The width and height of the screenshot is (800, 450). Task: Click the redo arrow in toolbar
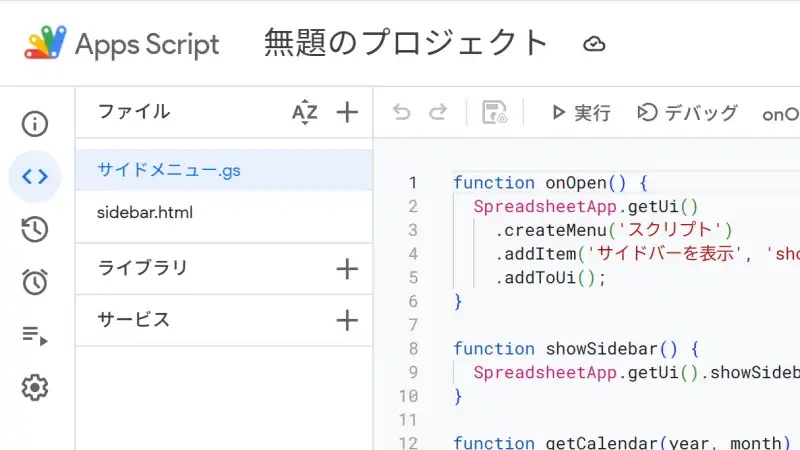(x=438, y=112)
